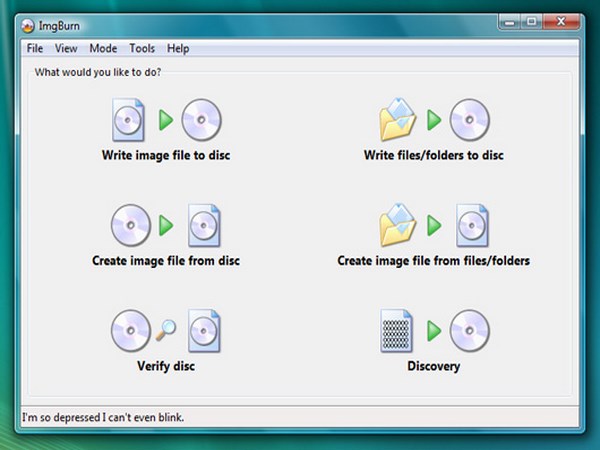Click the folder icon above 'Create image file from files/folders'
600x450 pixels.
pyautogui.click(x=397, y=225)
